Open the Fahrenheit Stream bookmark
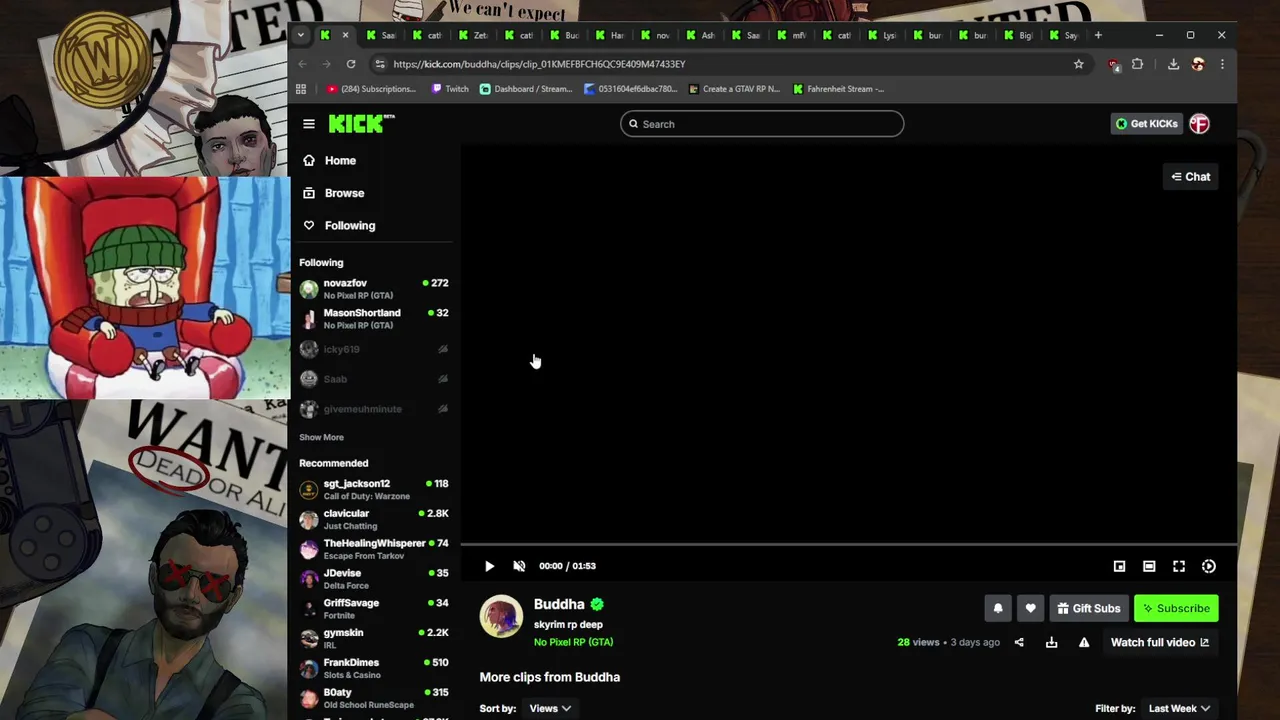This screenshot has height=720, width=1280. point(839,89)
